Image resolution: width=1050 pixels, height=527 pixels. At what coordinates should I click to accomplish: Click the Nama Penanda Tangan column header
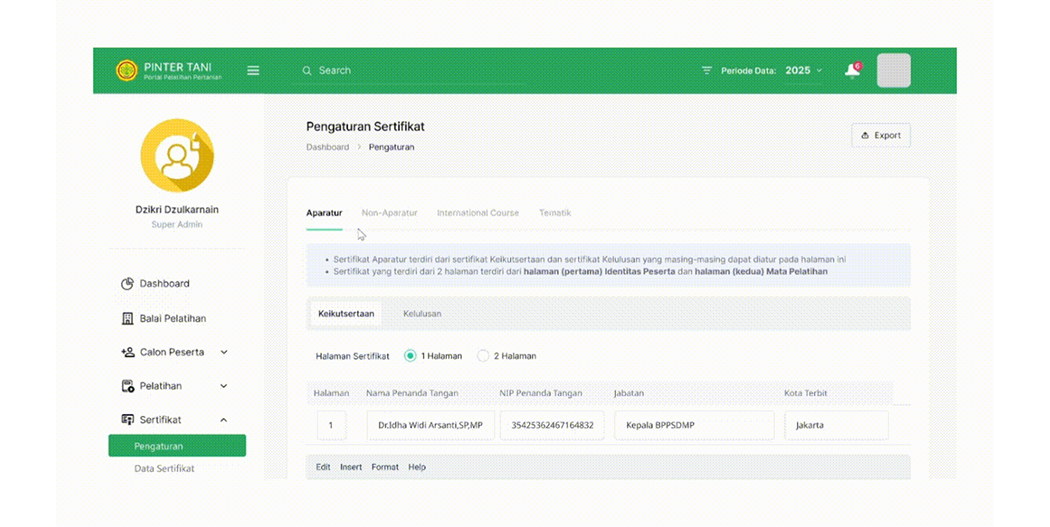(412, 394)
